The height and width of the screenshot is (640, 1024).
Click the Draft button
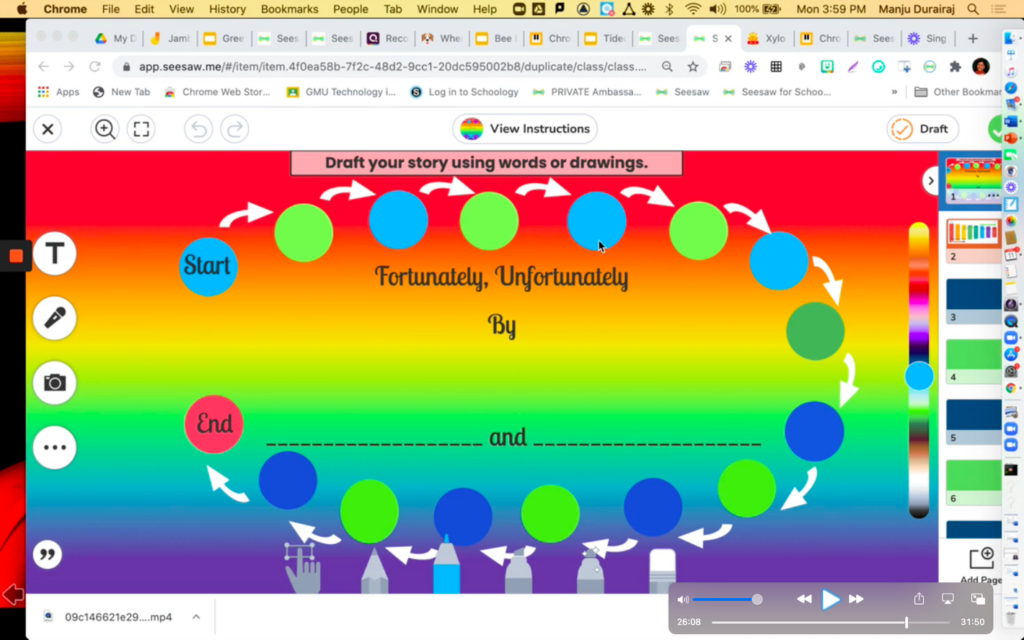[x=922, y=129]
